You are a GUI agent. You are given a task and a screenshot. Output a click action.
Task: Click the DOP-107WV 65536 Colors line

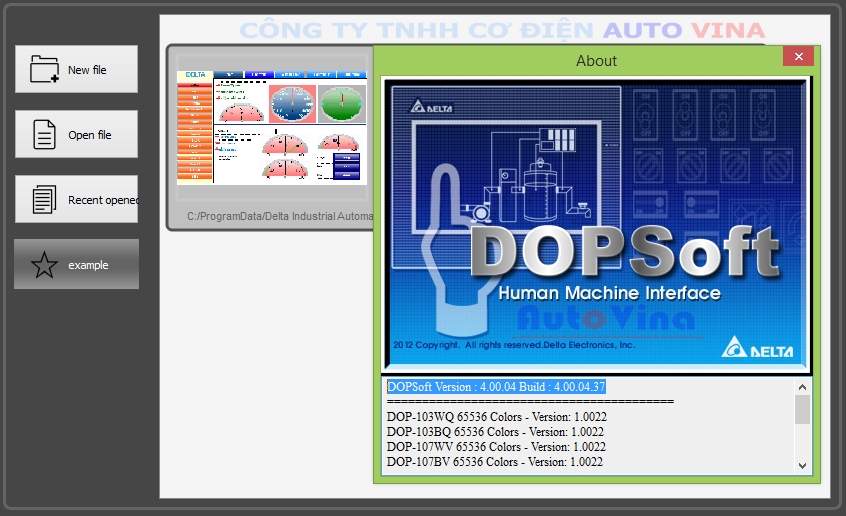[496, 447]
